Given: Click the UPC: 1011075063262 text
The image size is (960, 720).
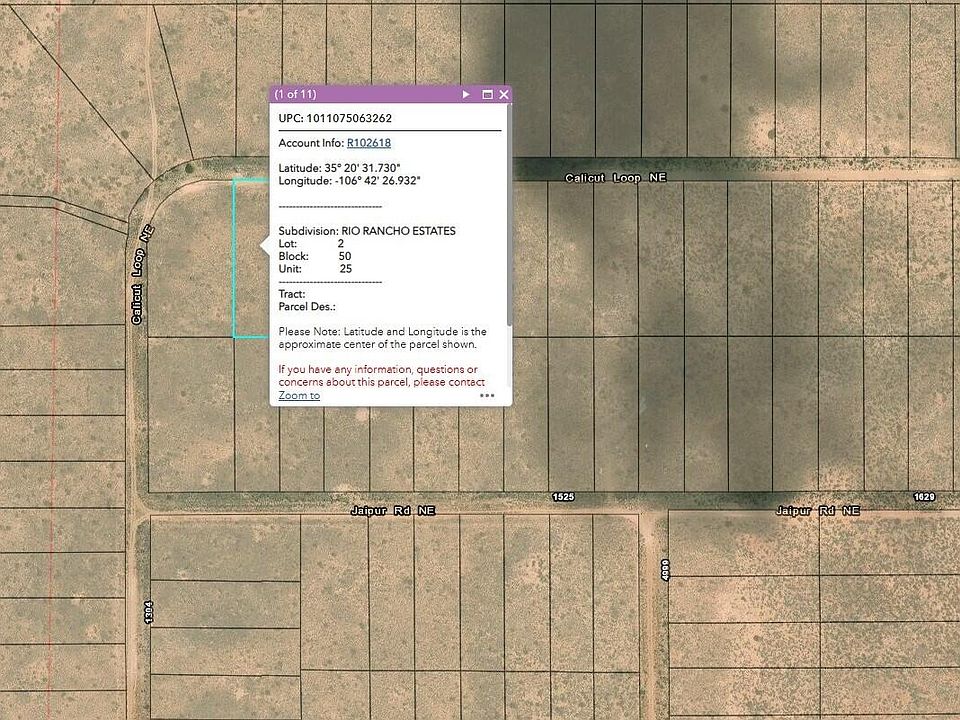Looking at the screenshot, I should (335, 118).
